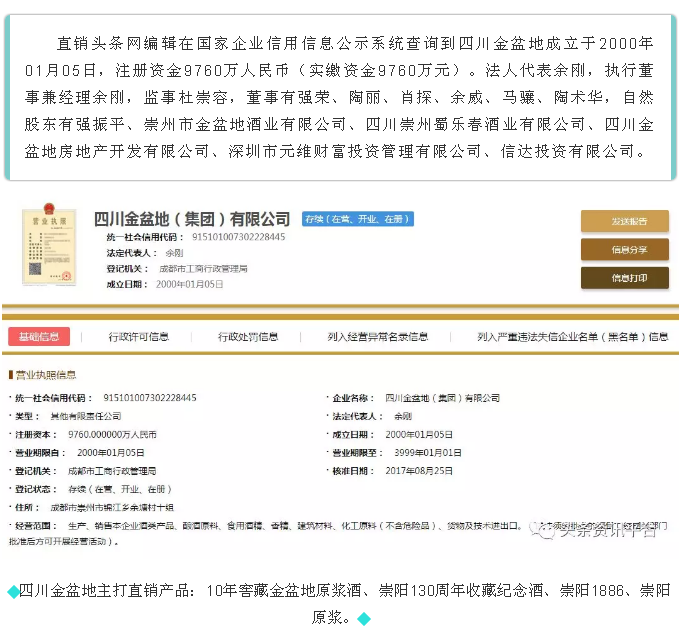Click the license-info 登记机关 value 成都市工商行政管理局
The width and height of the screenshot is (680, 632).
point(112,471)
